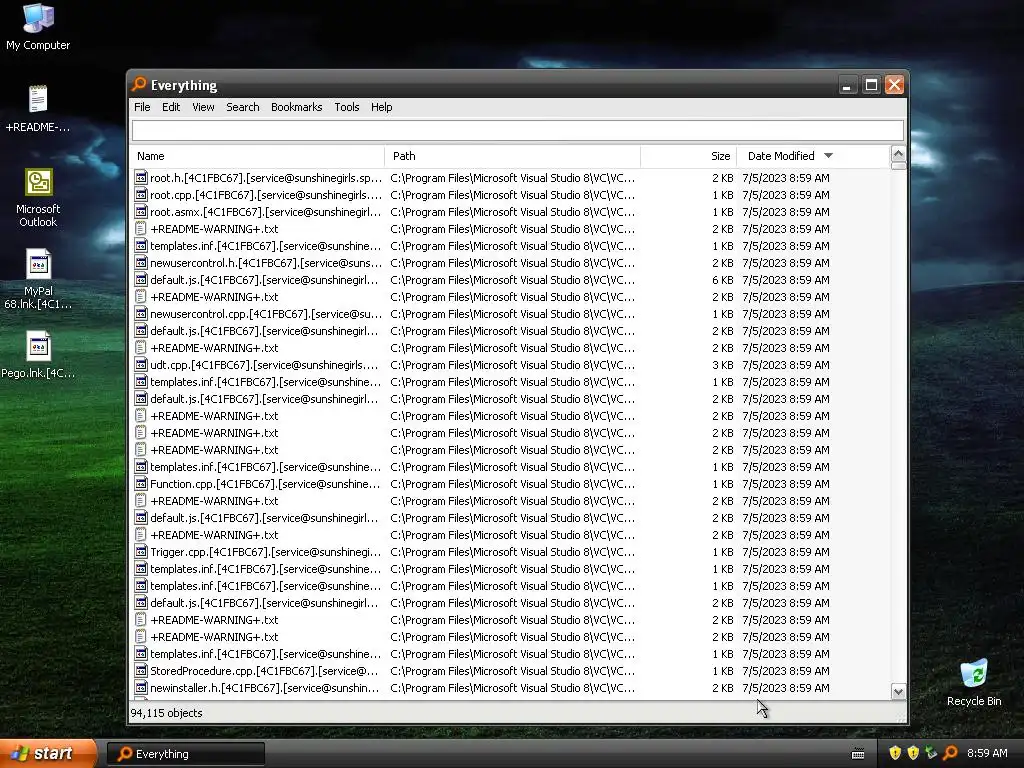Select the StoredProcedure.cpp.[4C1FBC67] file name
This screenshot has width=1024, height=768.
(x=264, y=671)
